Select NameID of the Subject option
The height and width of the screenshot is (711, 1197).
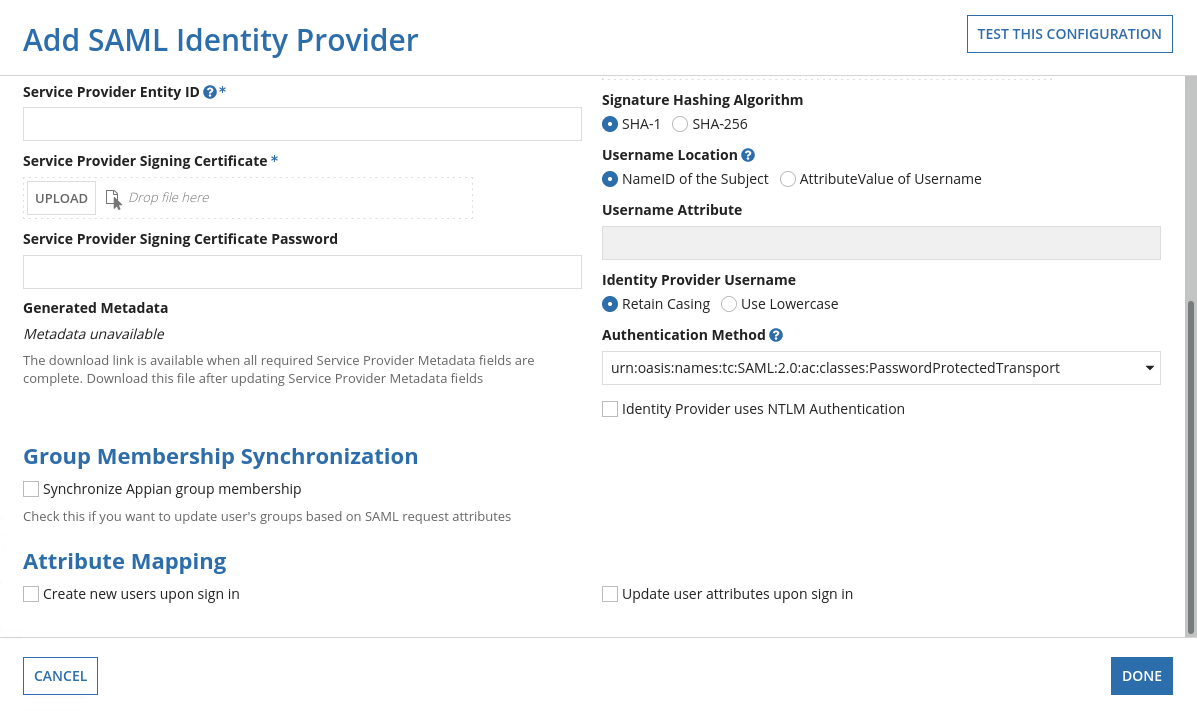click(610, 179)
